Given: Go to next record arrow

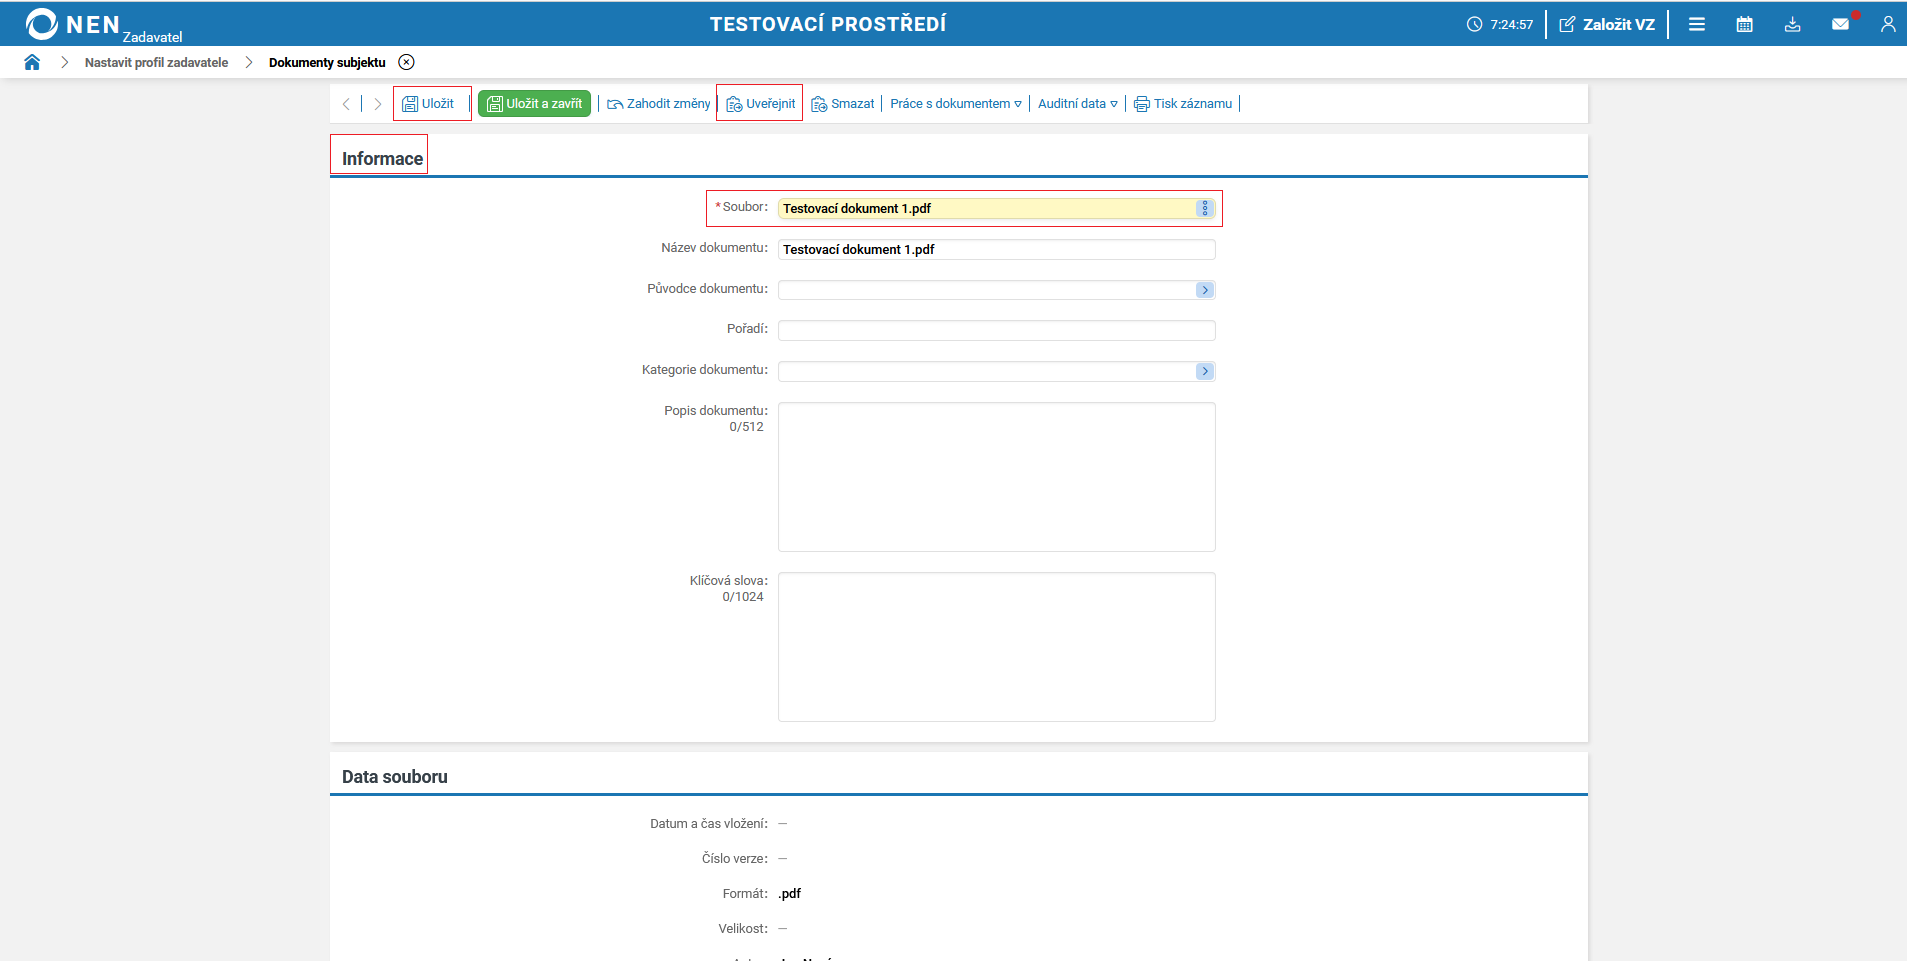Looking at the screenshot, I should pyautogui.click(x=378, y=104).
